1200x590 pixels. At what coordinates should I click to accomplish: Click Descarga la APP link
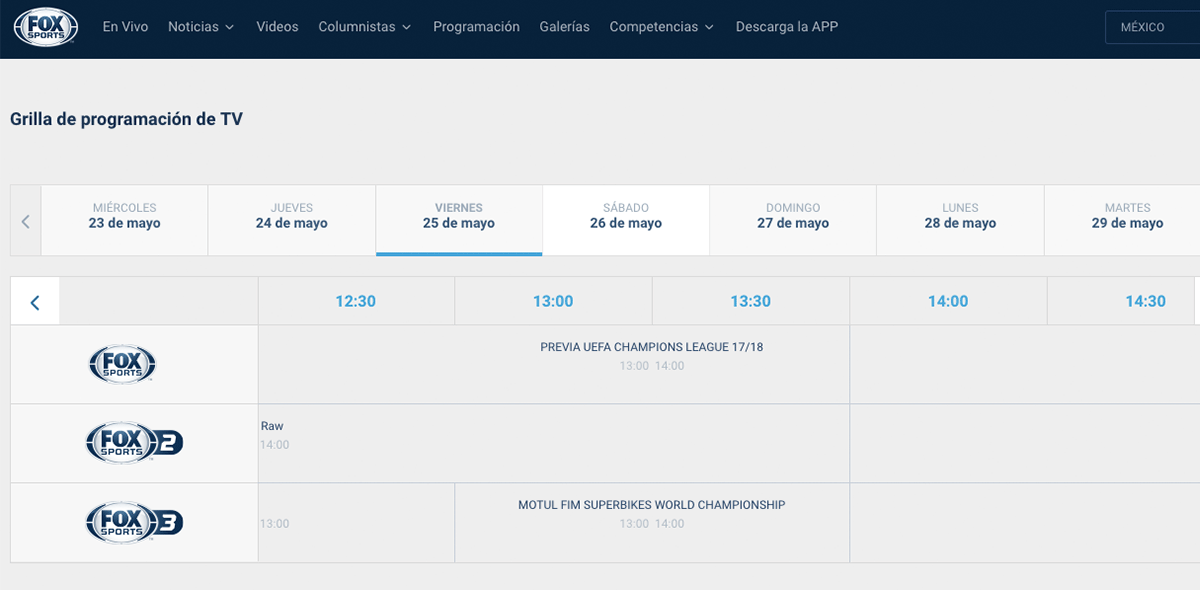(x=786, y=27)
